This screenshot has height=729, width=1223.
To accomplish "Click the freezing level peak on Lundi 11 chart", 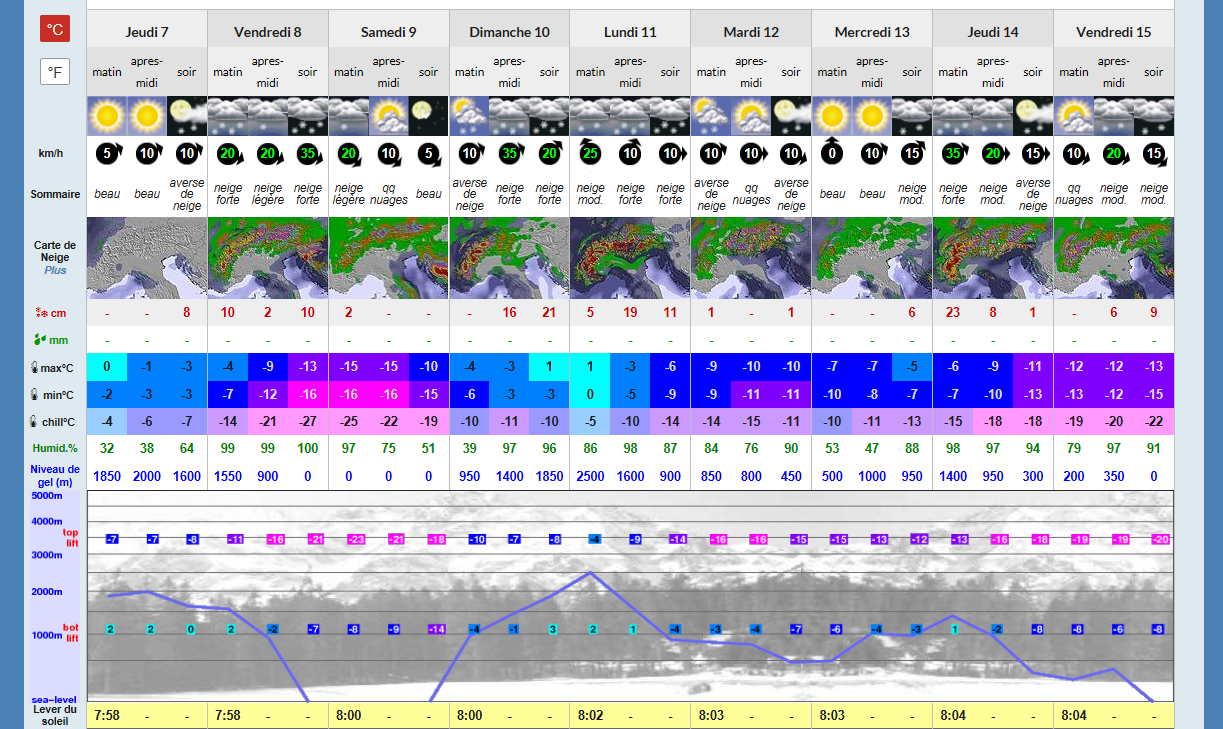I will 590,573.
